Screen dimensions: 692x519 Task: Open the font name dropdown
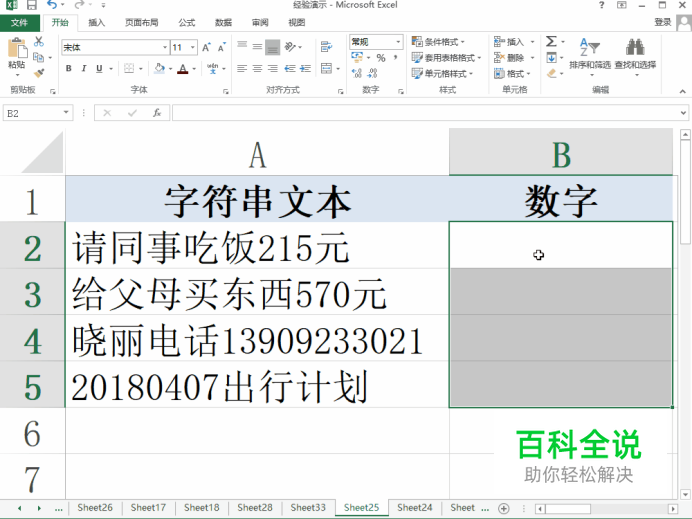coord(165,47)
